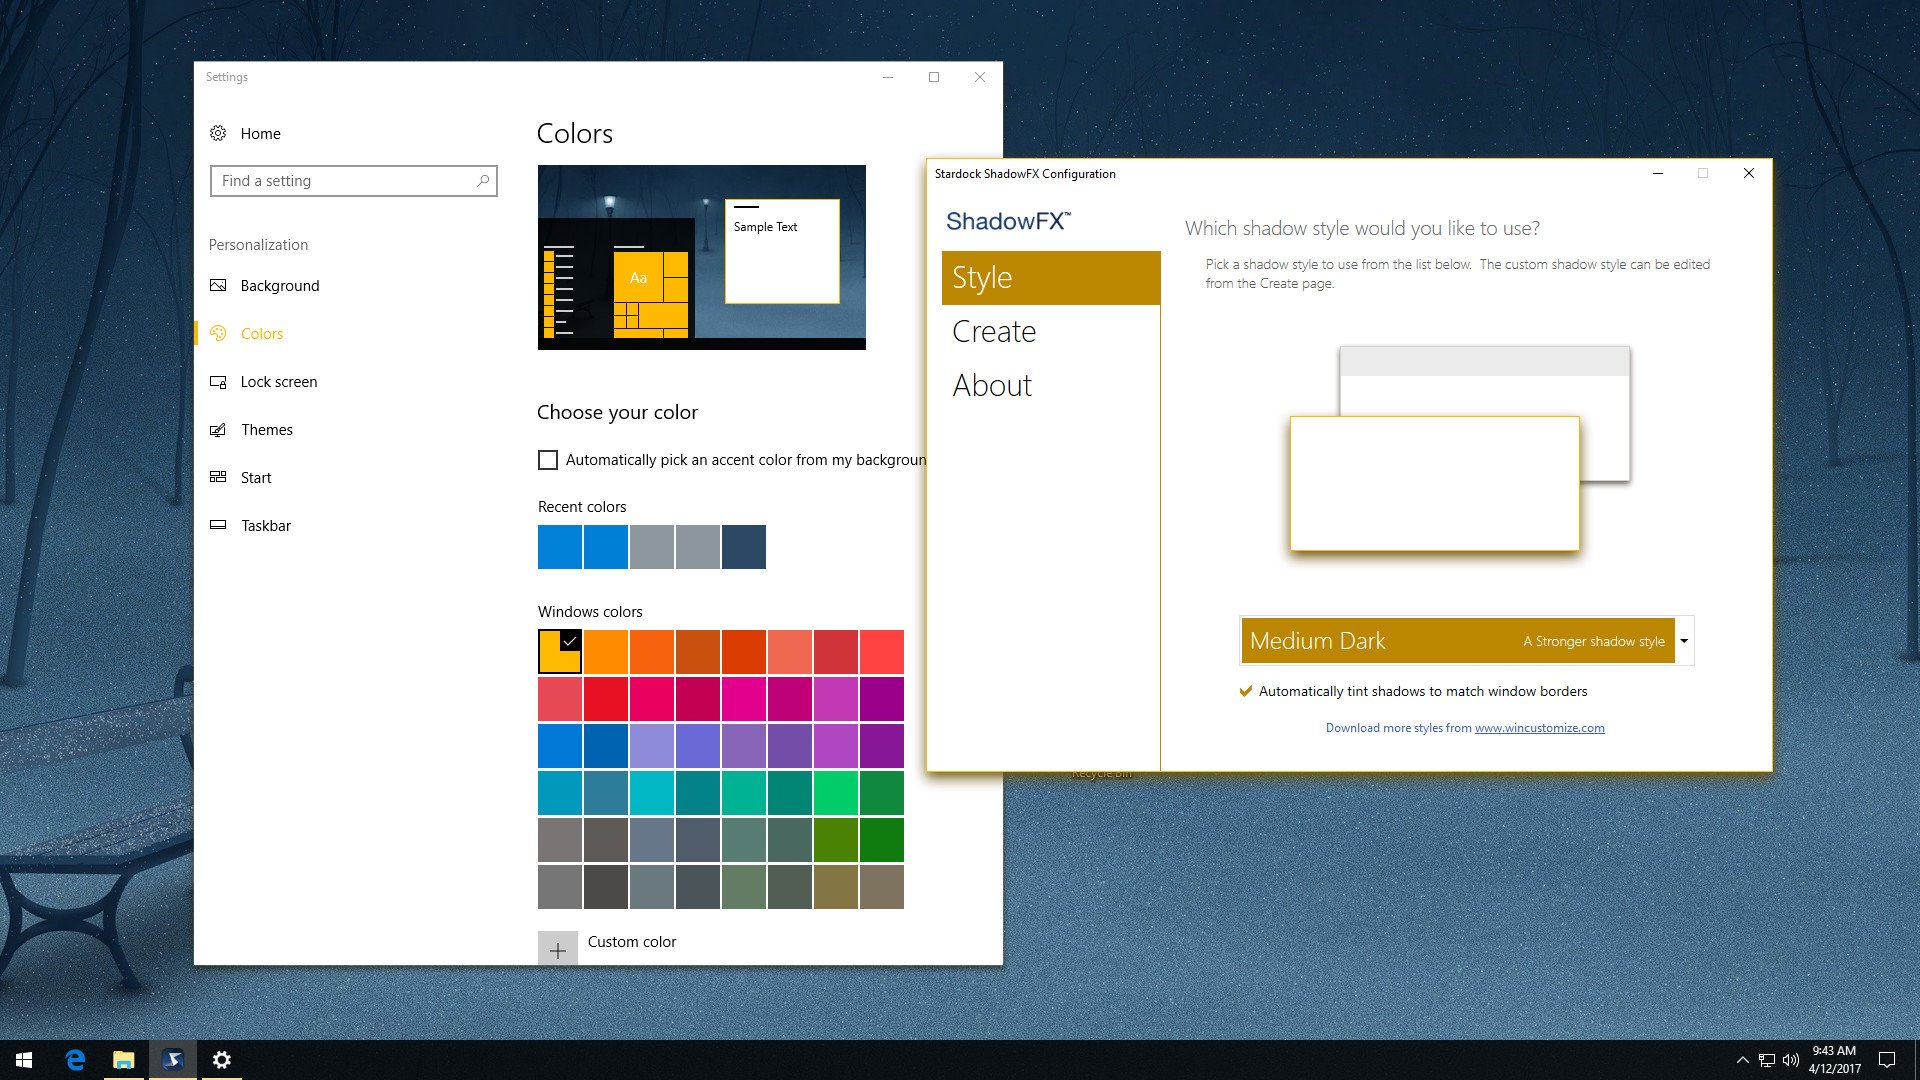
Task: Open volume control tray icon
Action: (1791, 1060)
